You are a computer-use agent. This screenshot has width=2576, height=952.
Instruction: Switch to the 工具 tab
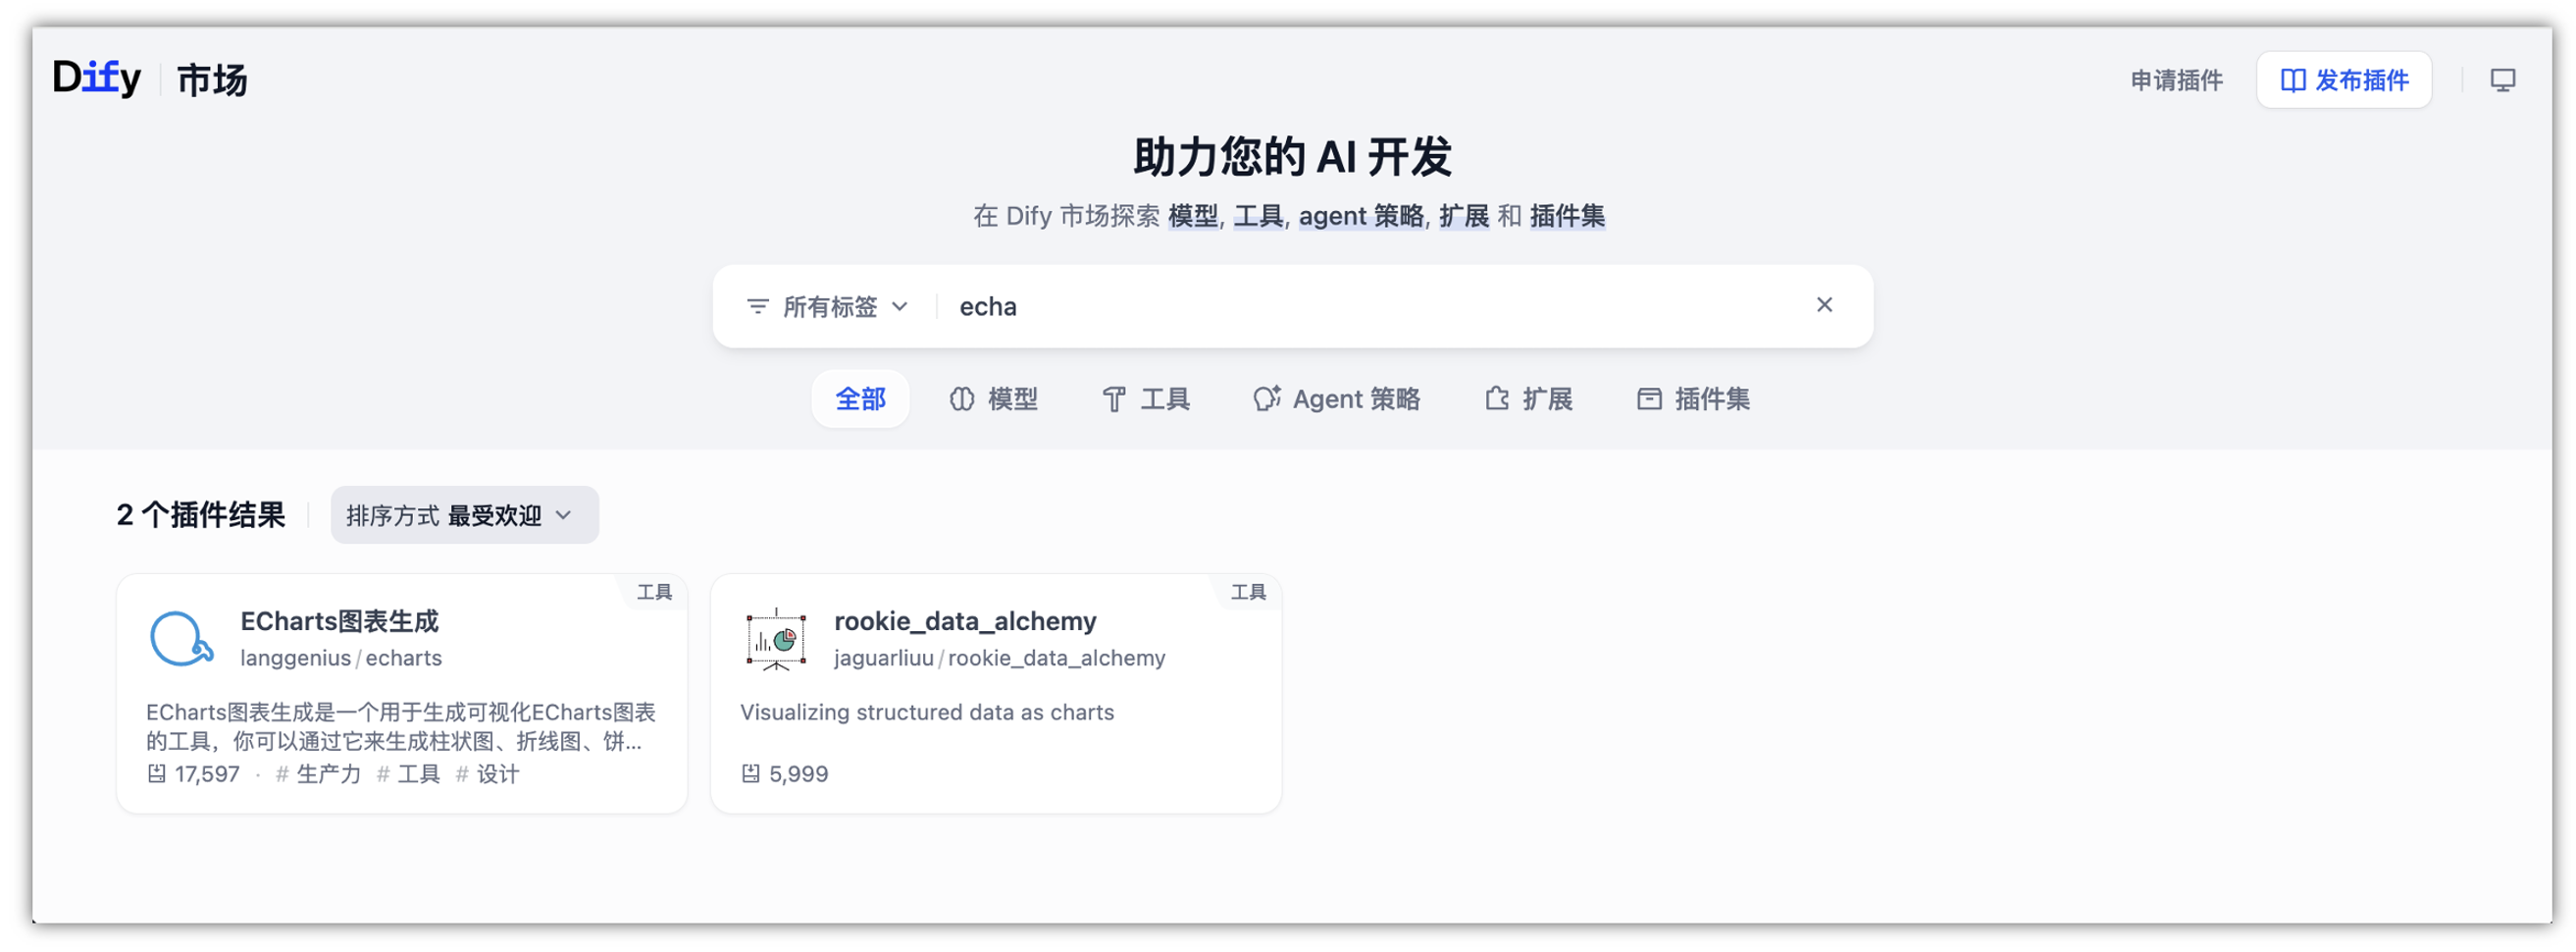pyautogui.click(x=1146, y=399)
